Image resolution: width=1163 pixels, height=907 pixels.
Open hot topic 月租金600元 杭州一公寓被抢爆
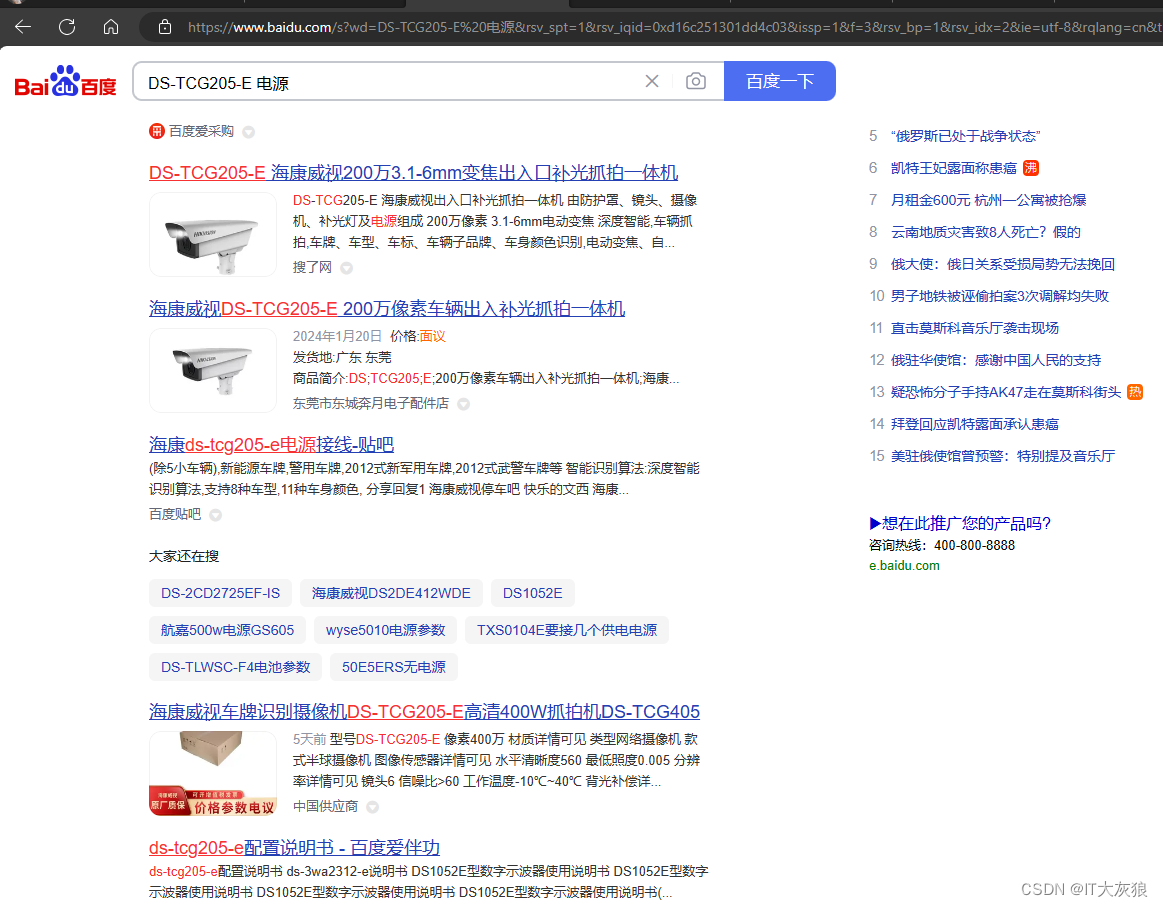coord(988,200)
